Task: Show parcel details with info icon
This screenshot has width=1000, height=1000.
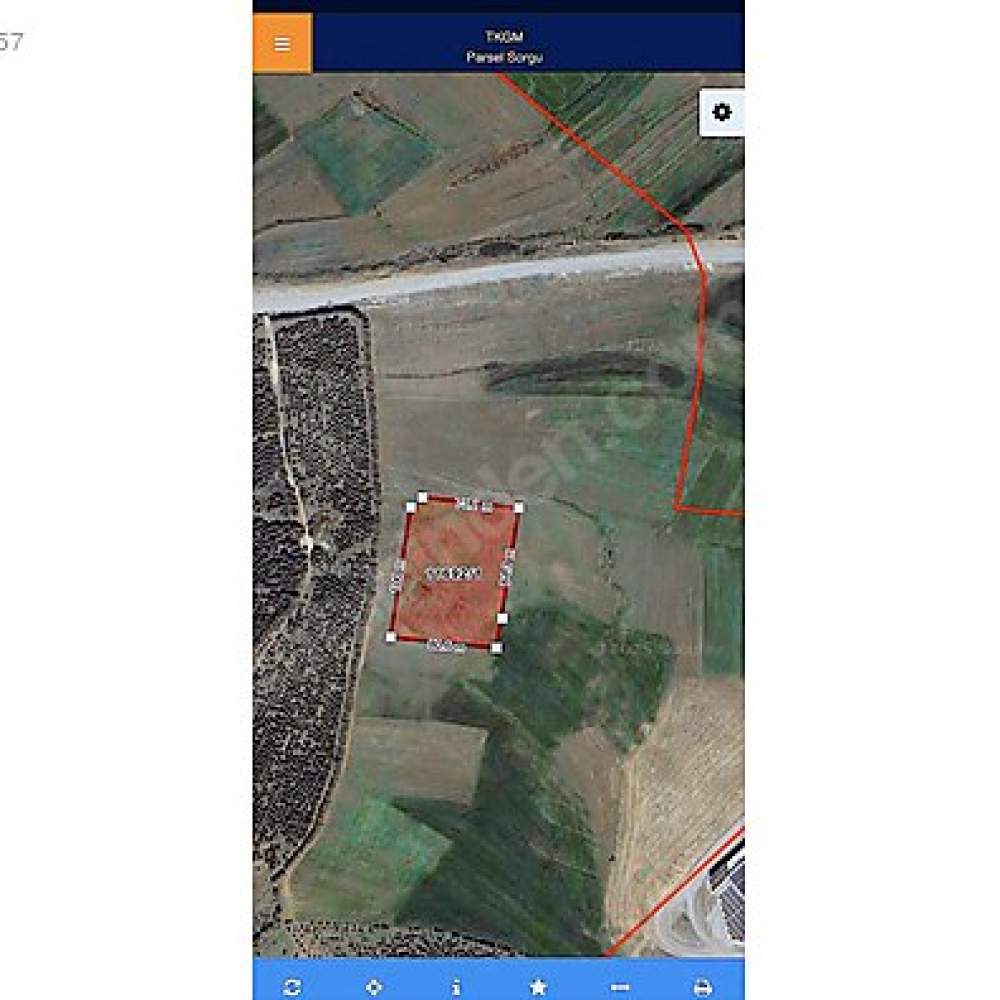Action: pos(456,987)
